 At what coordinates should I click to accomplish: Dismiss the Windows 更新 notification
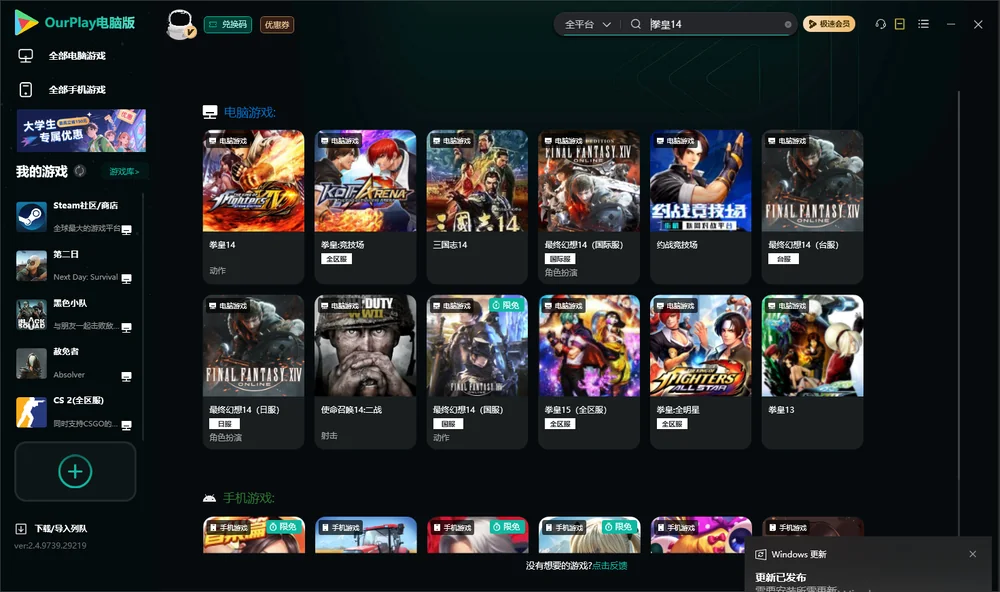[973, 554]
